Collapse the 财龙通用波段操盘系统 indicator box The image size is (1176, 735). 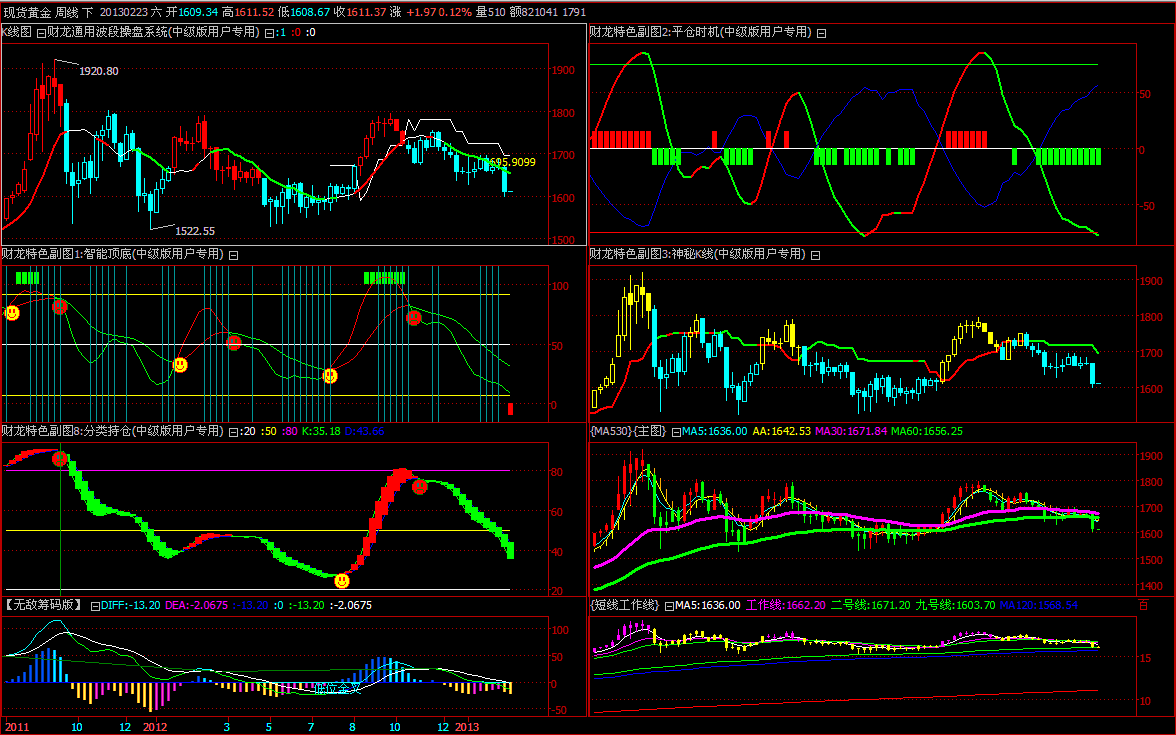click(41, 33)
